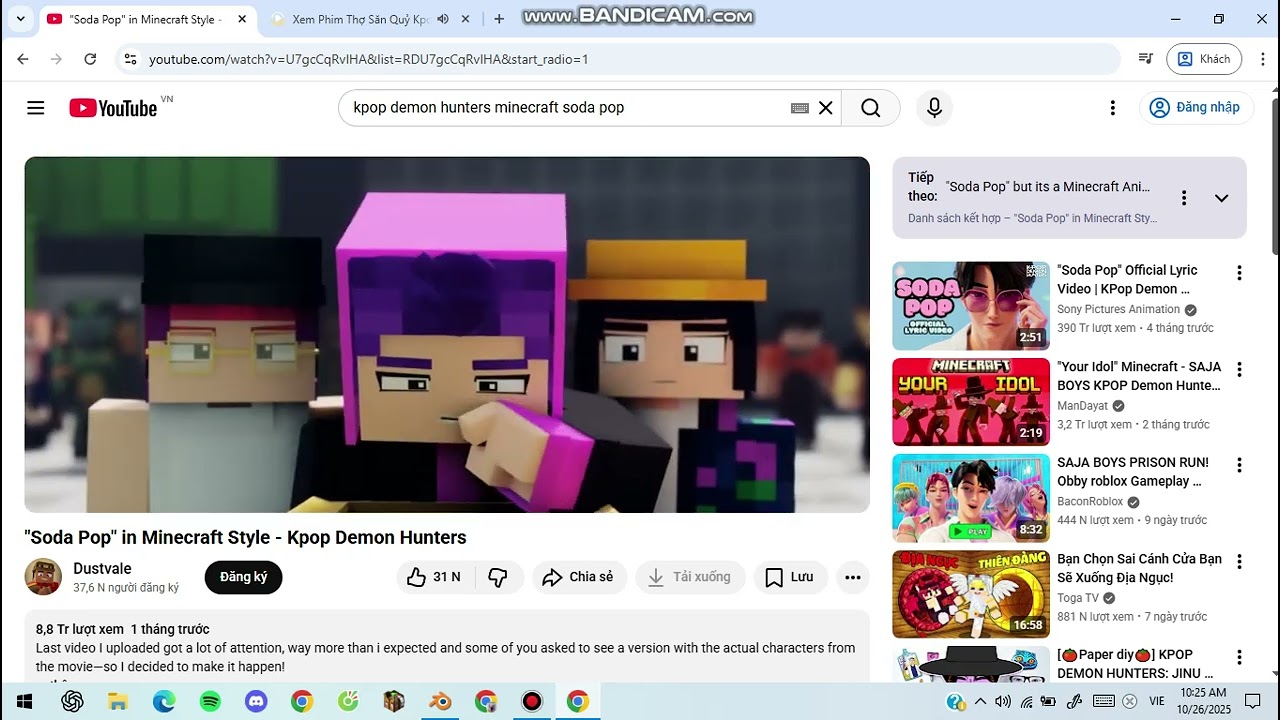Open Spotify from the taskbar
Image resolution: width=1280 pixels, height=720 pixels.
coord(210,701)
